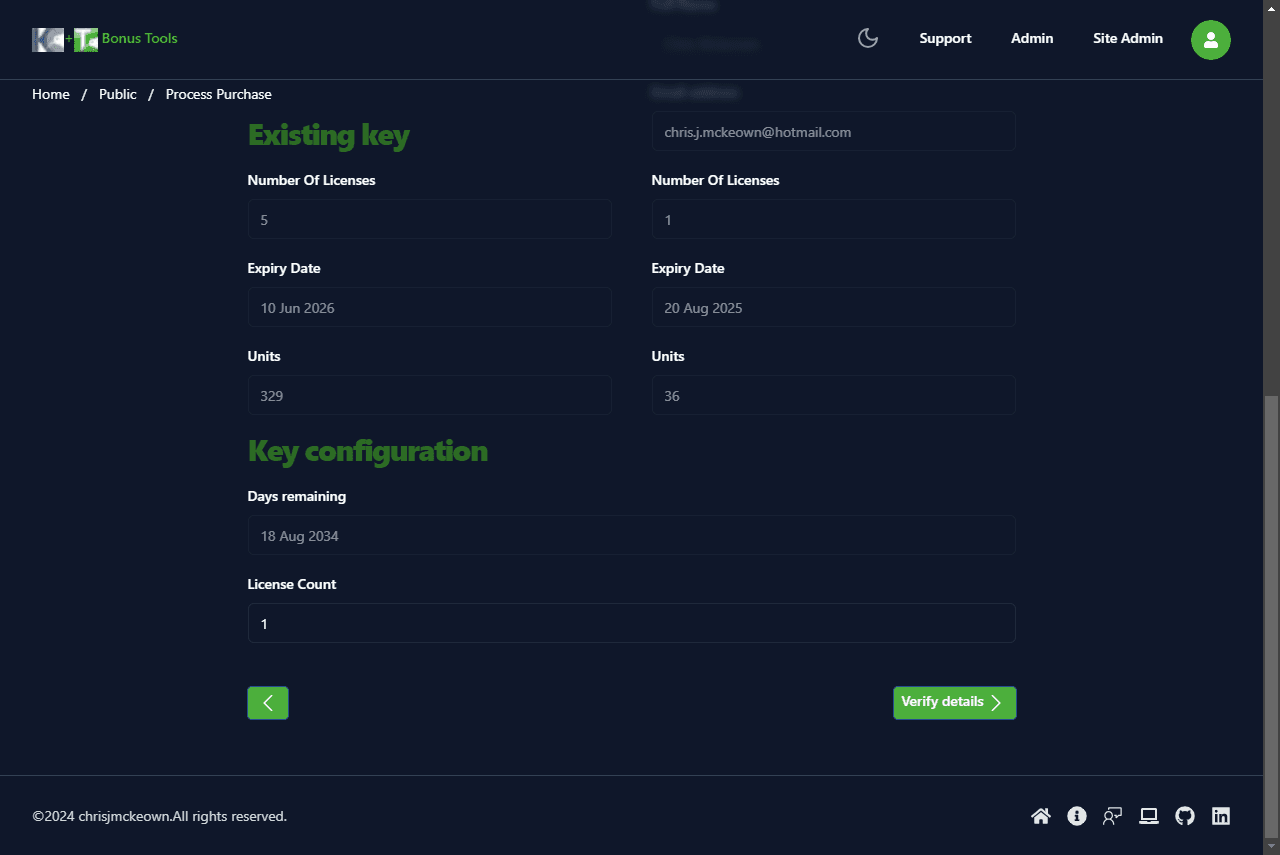Open the Admin menu
This screenshot has width=1280, height=855.
tap(1032, 39)
